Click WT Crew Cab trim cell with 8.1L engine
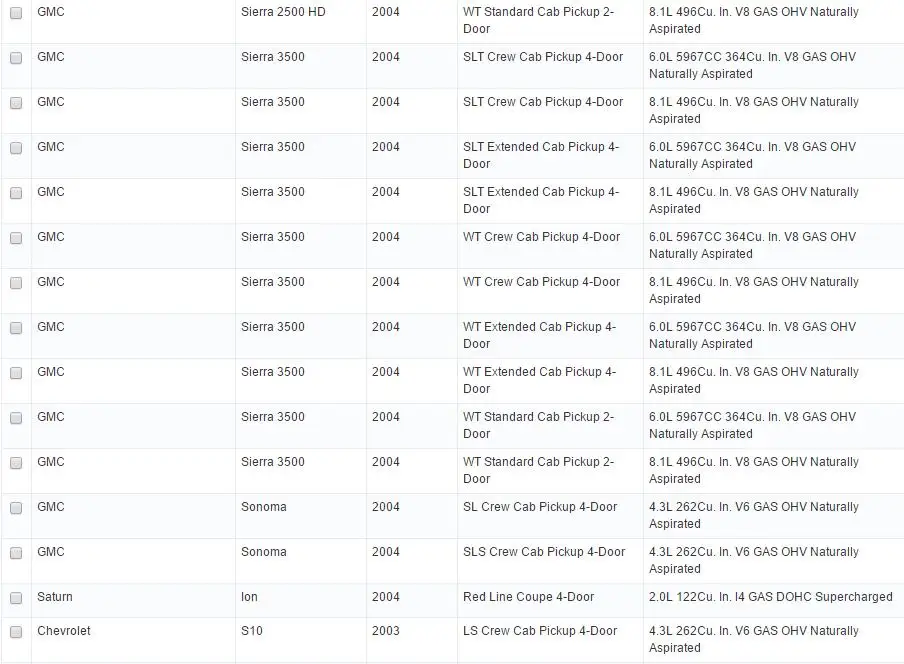The width and height of the screenshot is (904, 664). click(550, 290)
